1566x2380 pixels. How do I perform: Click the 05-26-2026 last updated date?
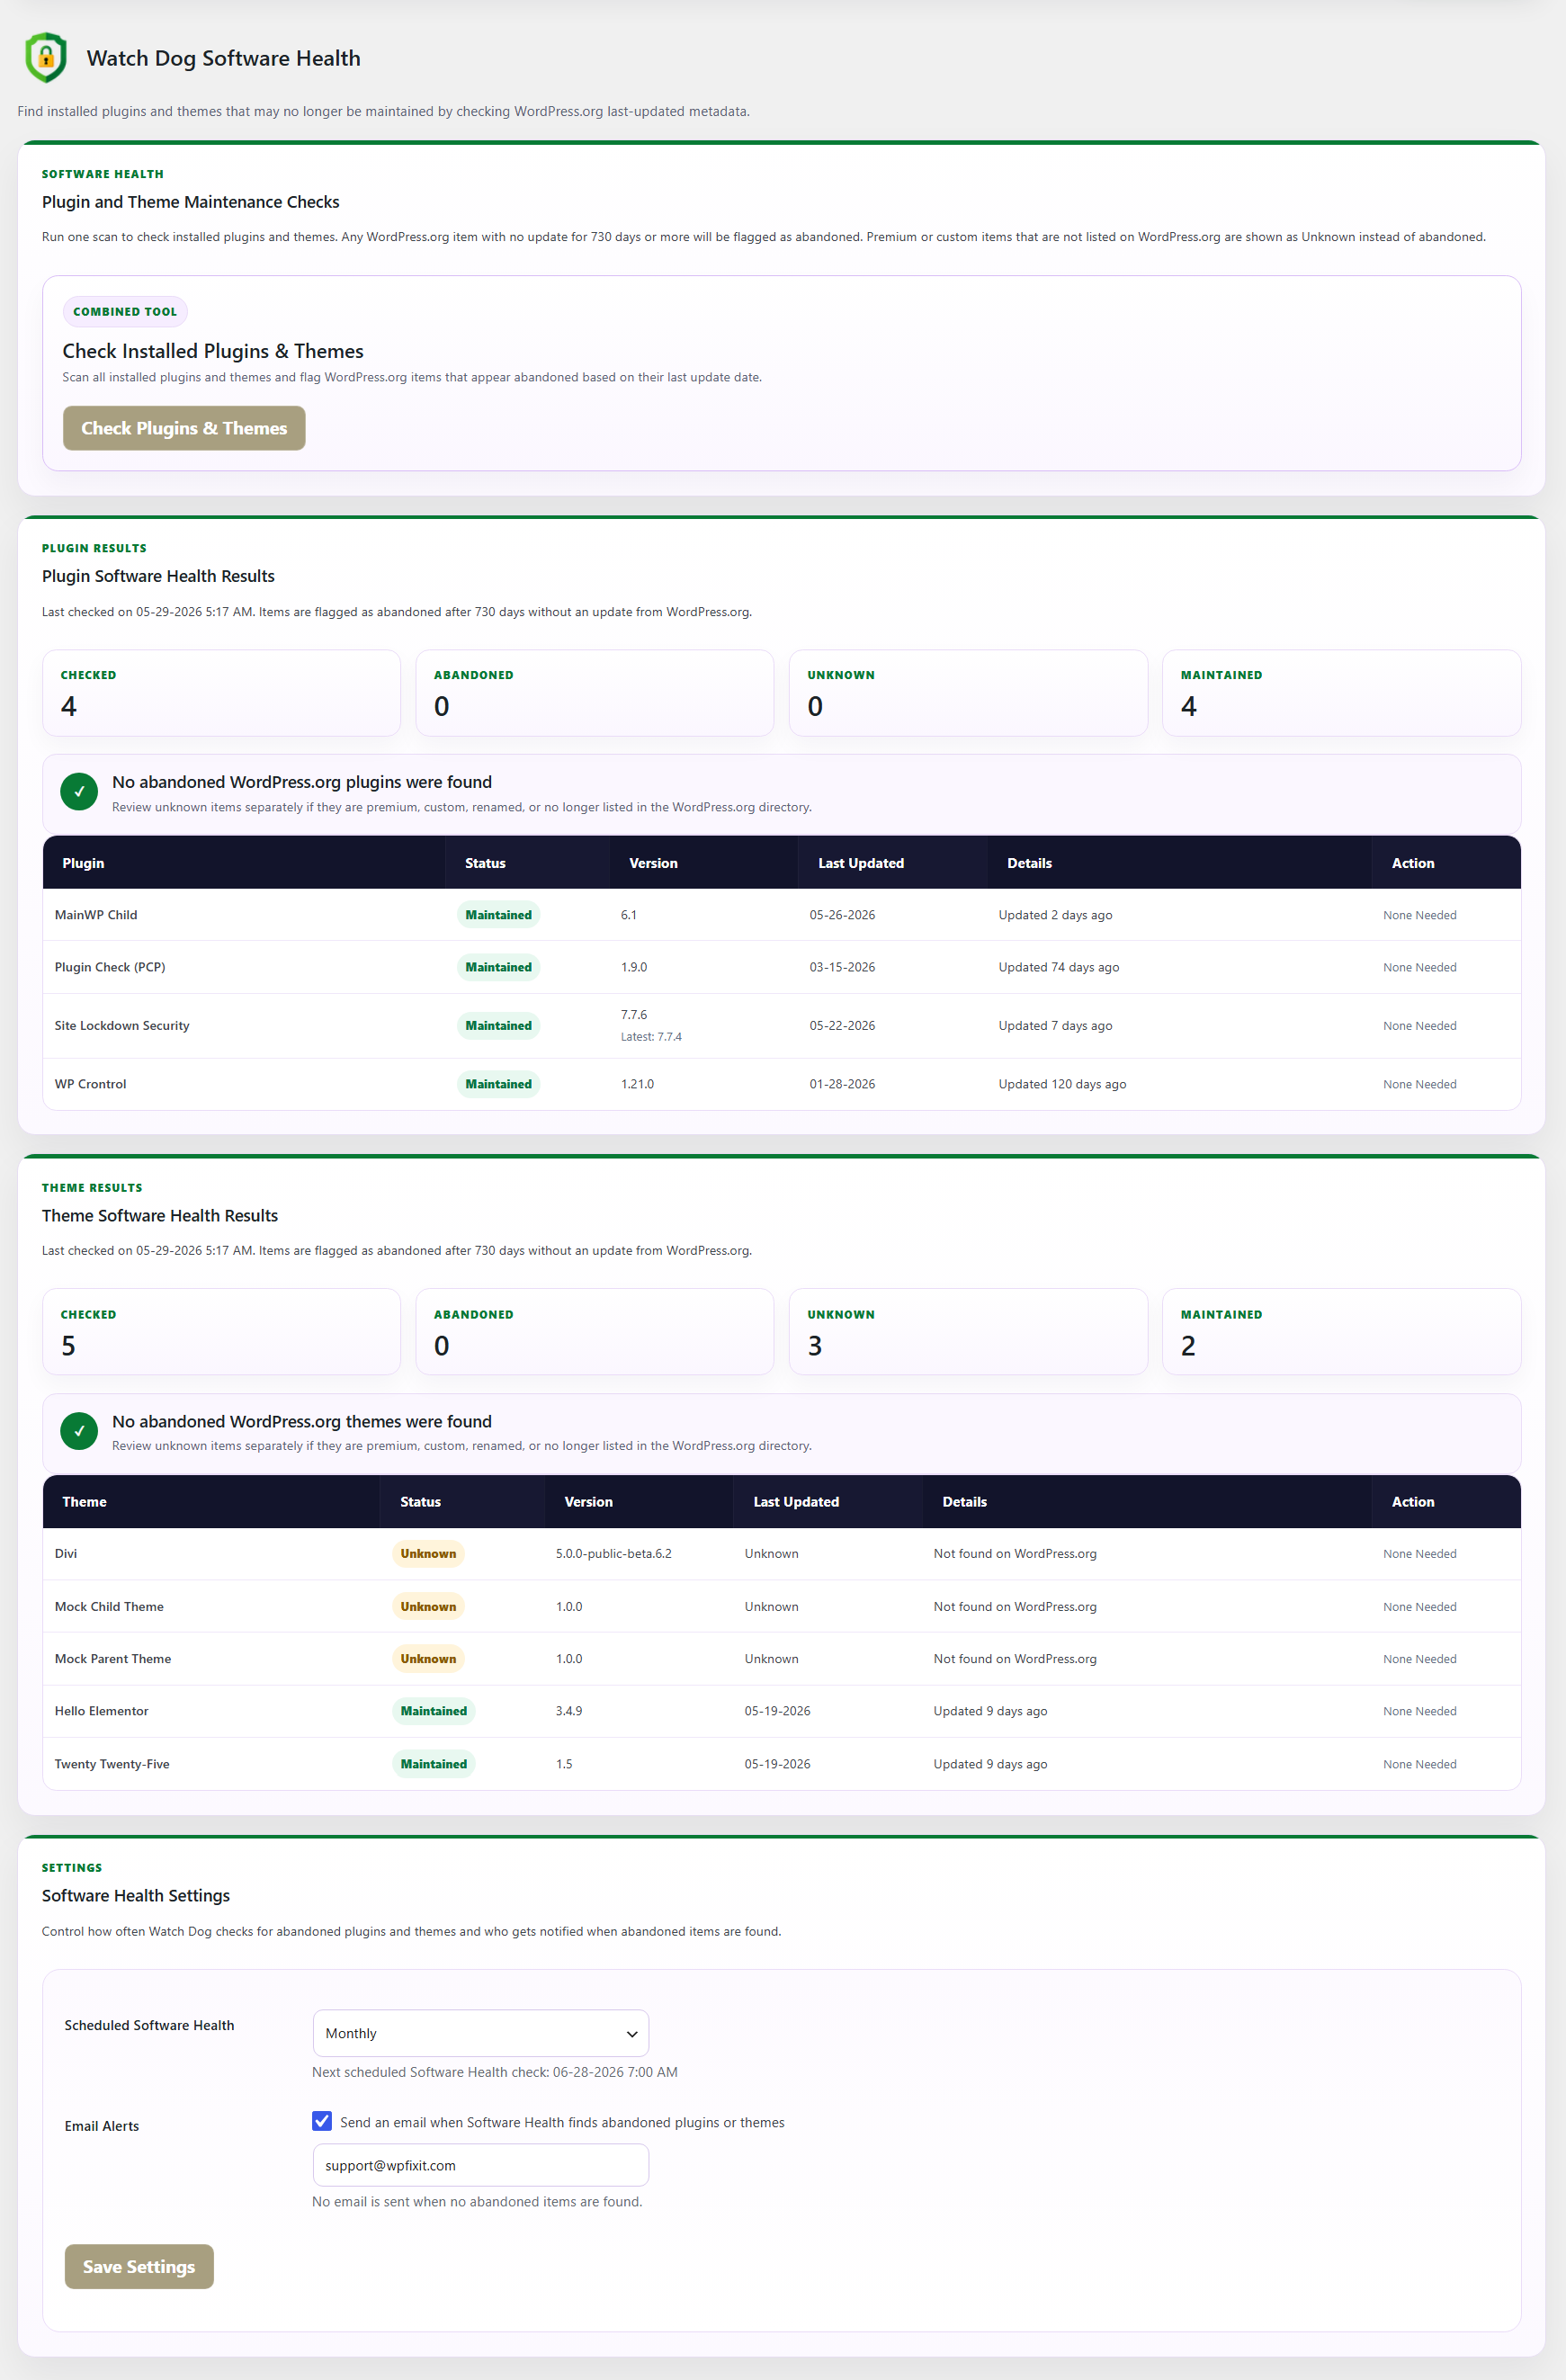coord(842,915)
